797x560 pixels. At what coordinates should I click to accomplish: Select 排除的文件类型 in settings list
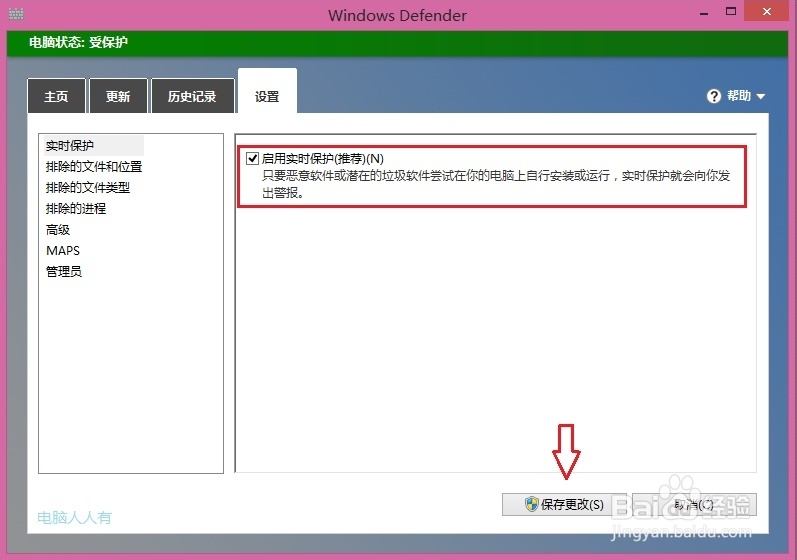pyautogui.click(x=88, y=188)
